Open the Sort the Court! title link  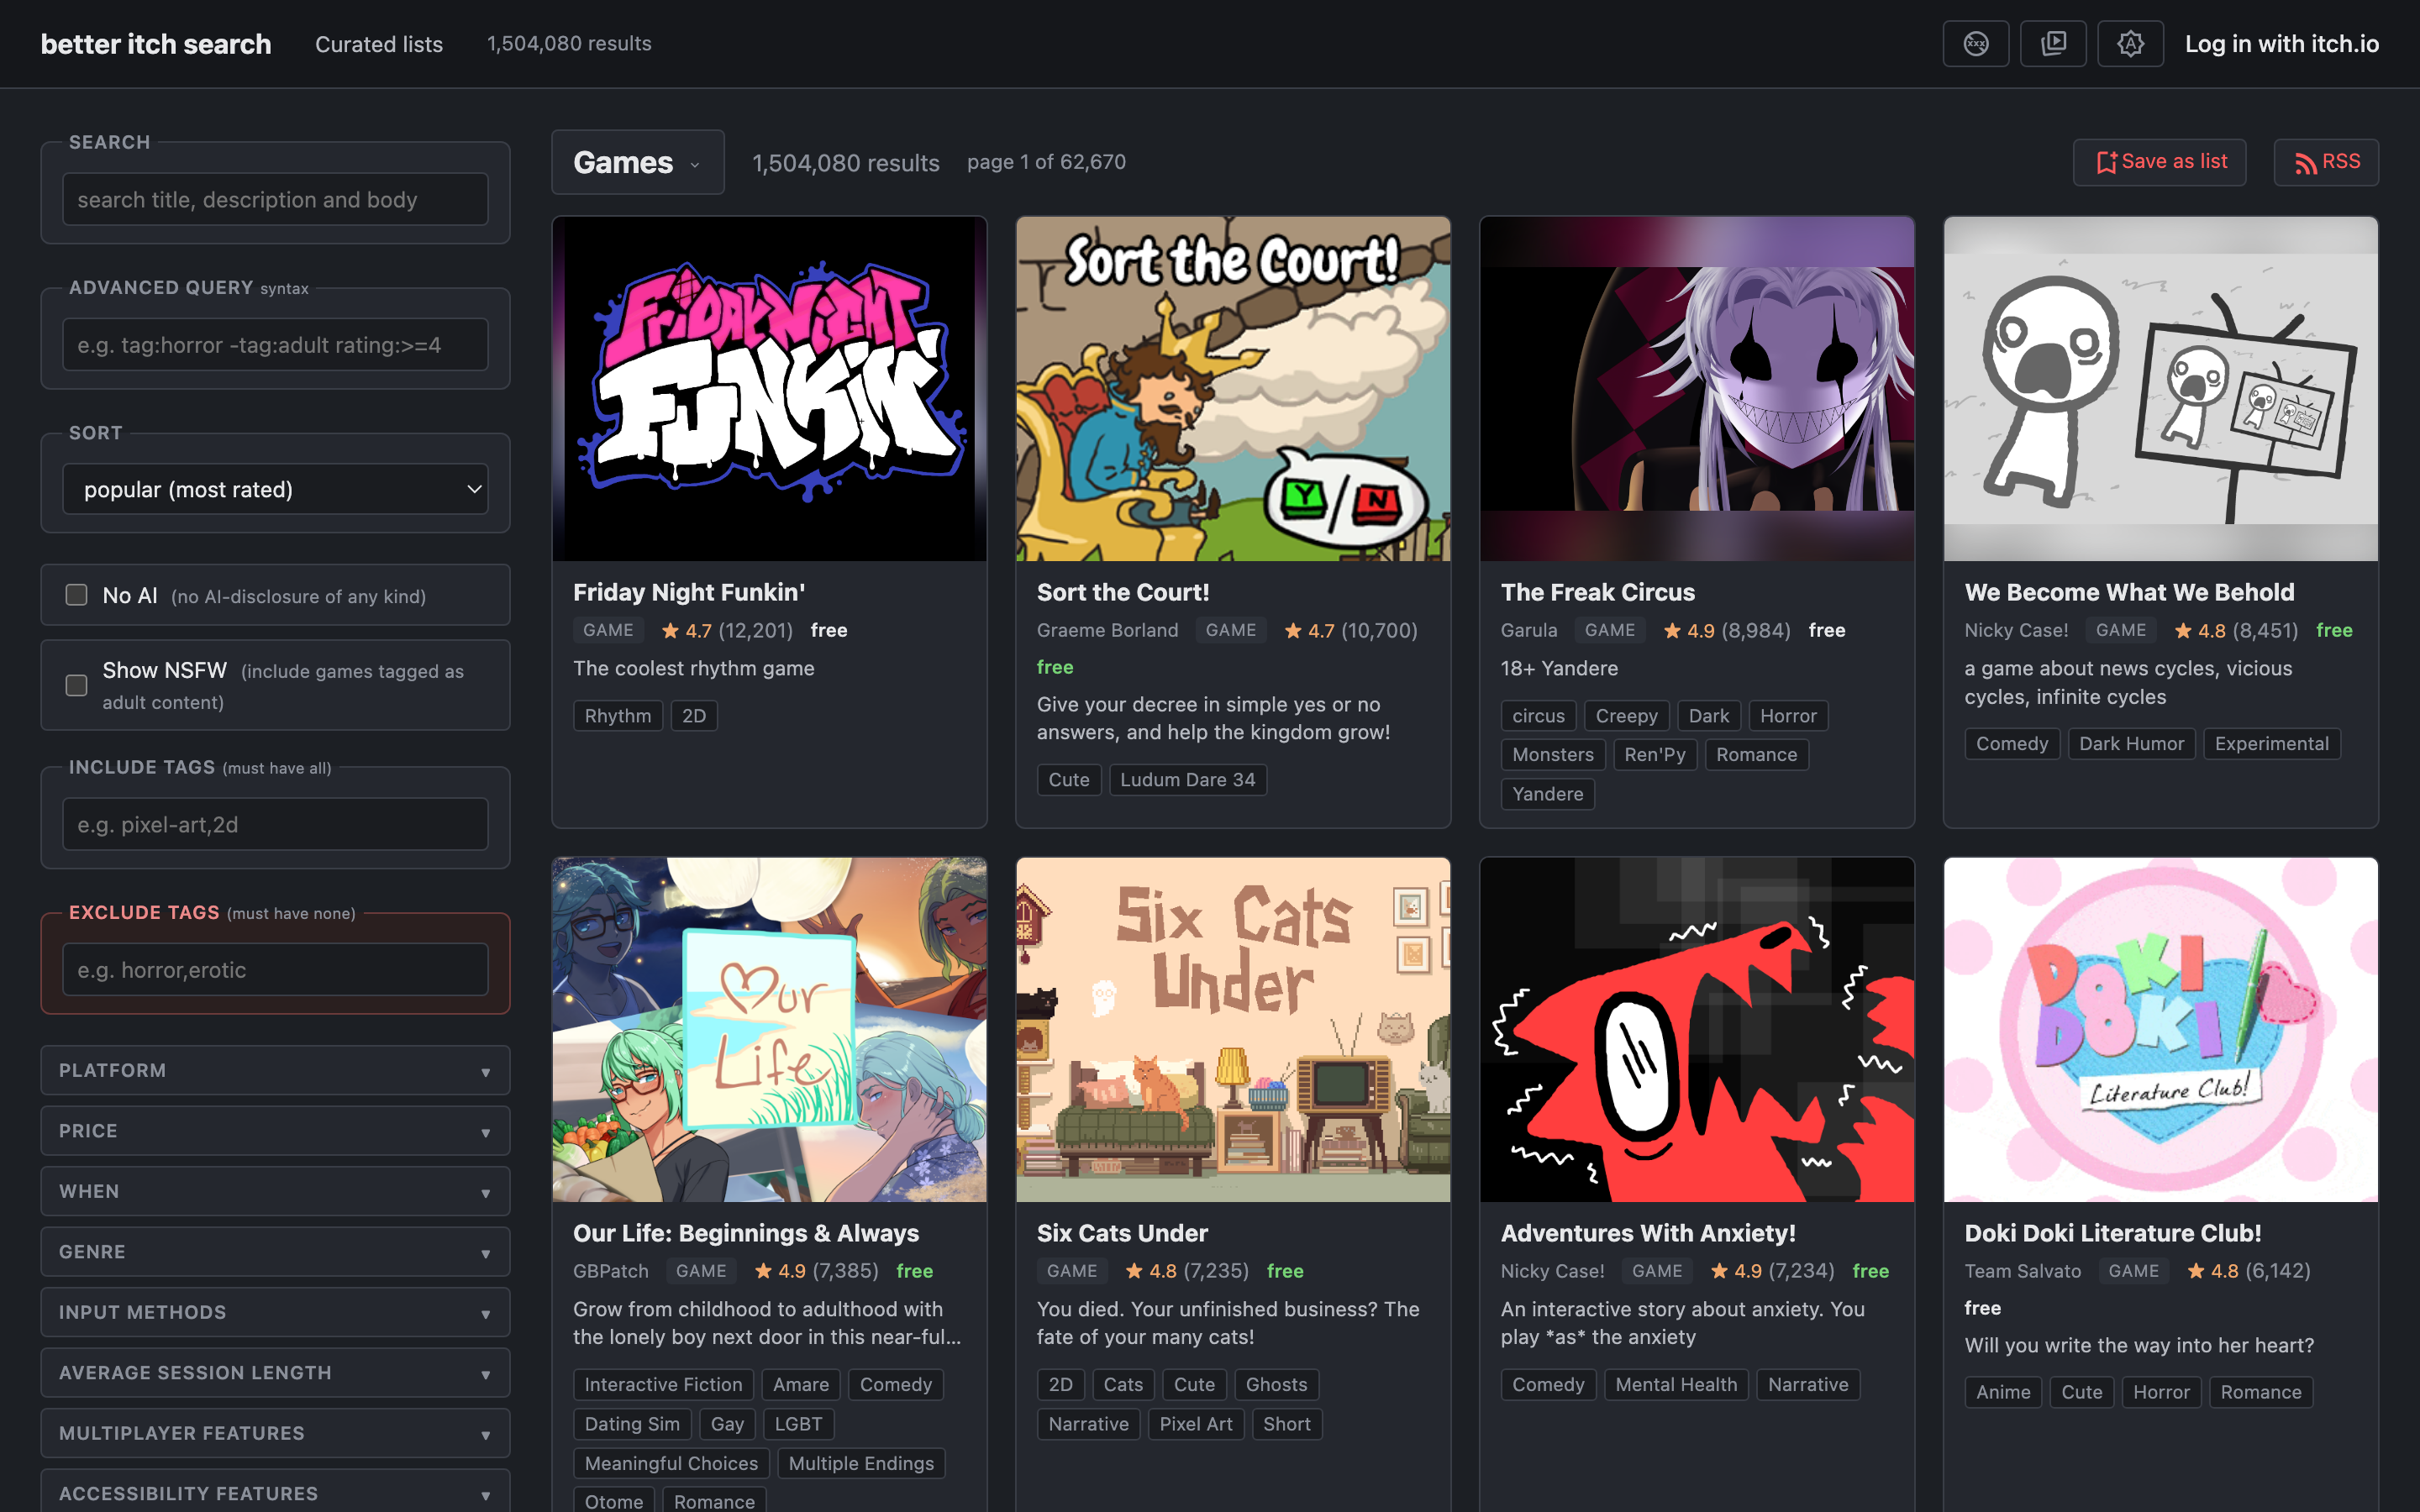click(1123, 592)
